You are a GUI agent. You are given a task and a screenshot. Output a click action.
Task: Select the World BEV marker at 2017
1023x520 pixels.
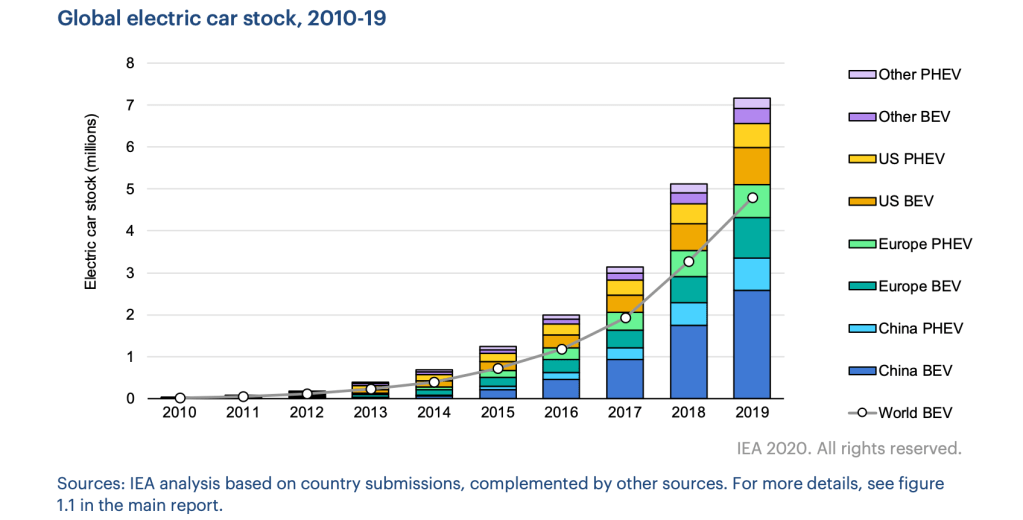coord(625,318)
